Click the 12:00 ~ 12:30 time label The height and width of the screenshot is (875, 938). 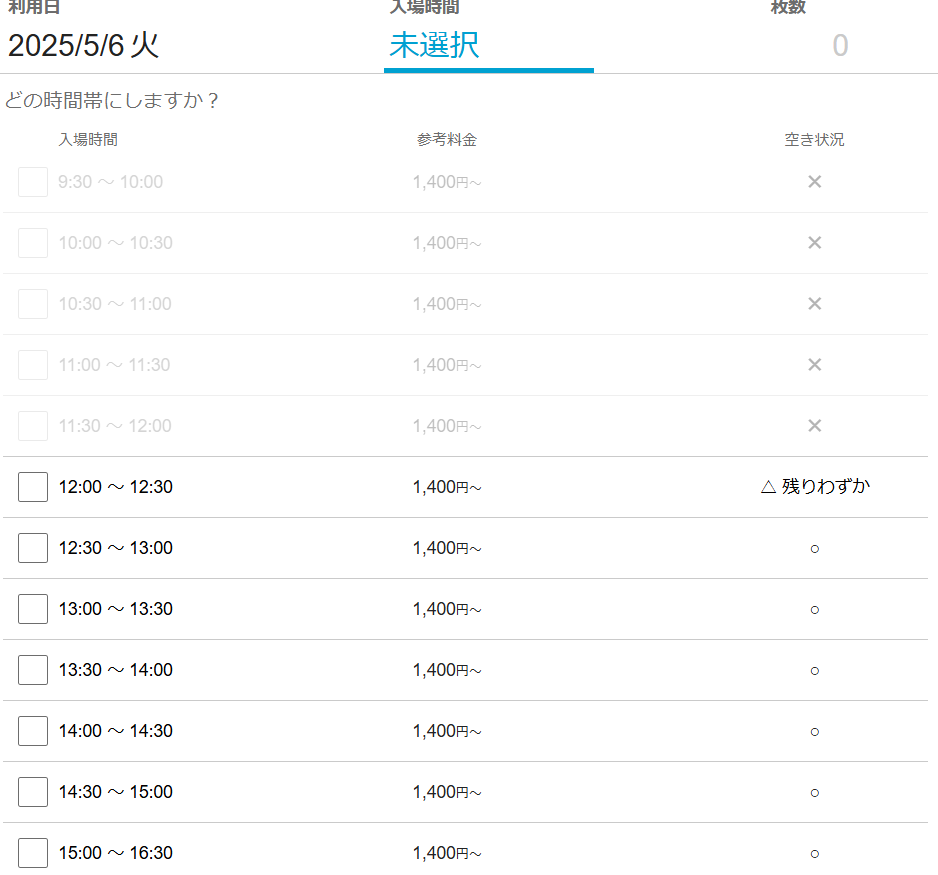tap(115, 487)
